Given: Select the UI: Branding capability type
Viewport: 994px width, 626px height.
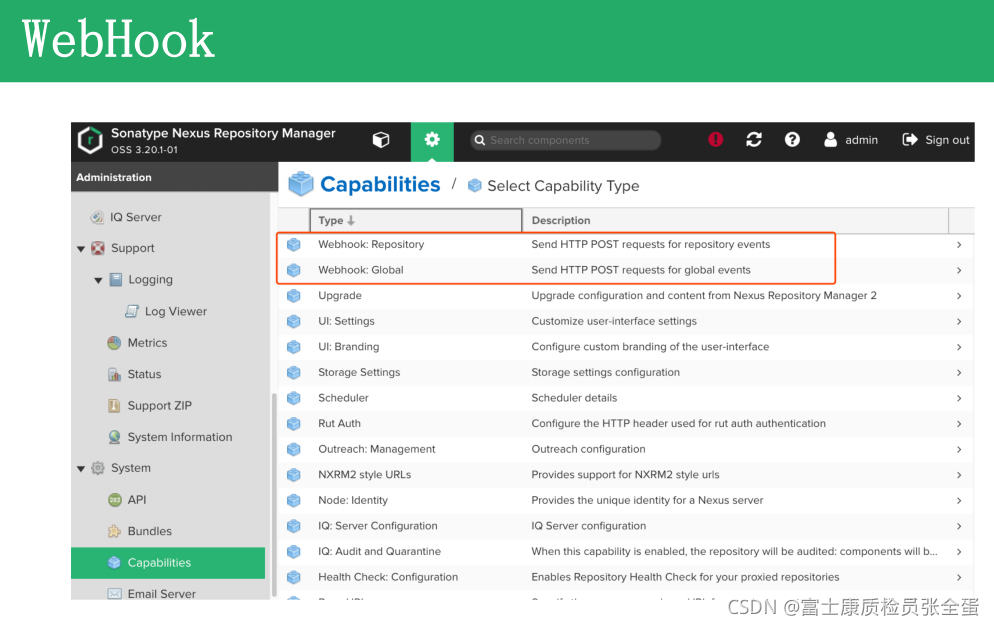Looking at the screenshot, I should [x=349, y=347].
